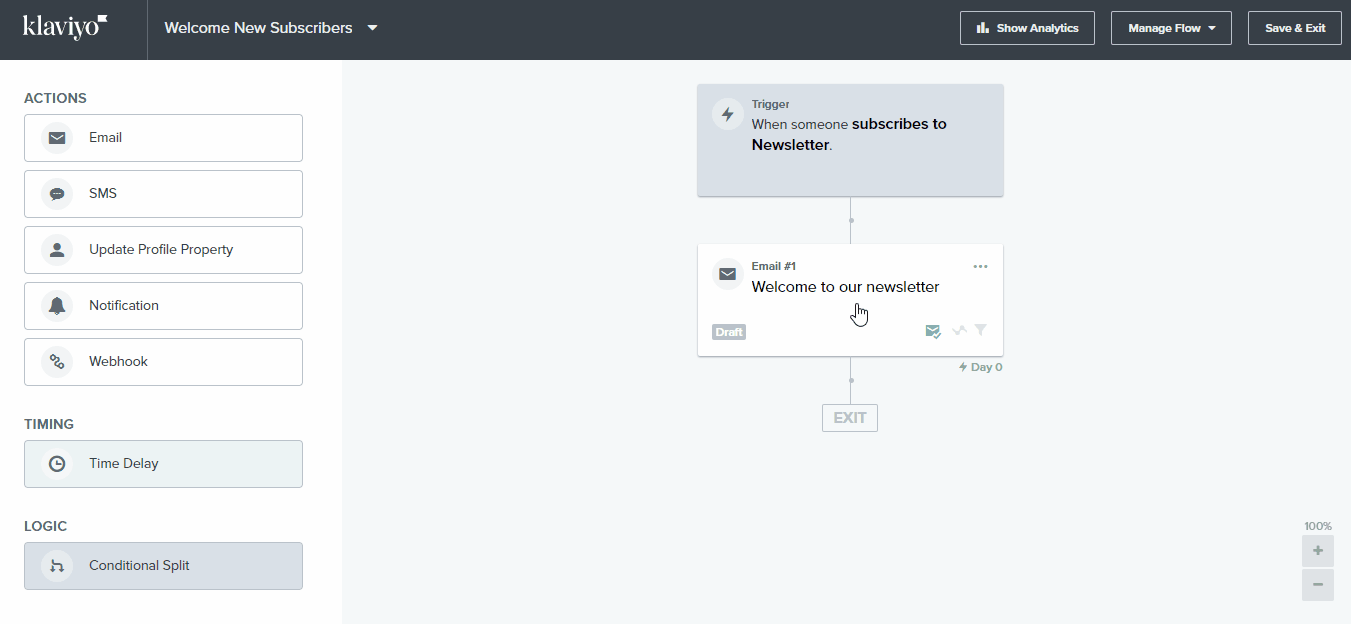Click the filter funnel icon on Email #1
This screenshot has height=624, width=1351.
(x=980, y=329)
